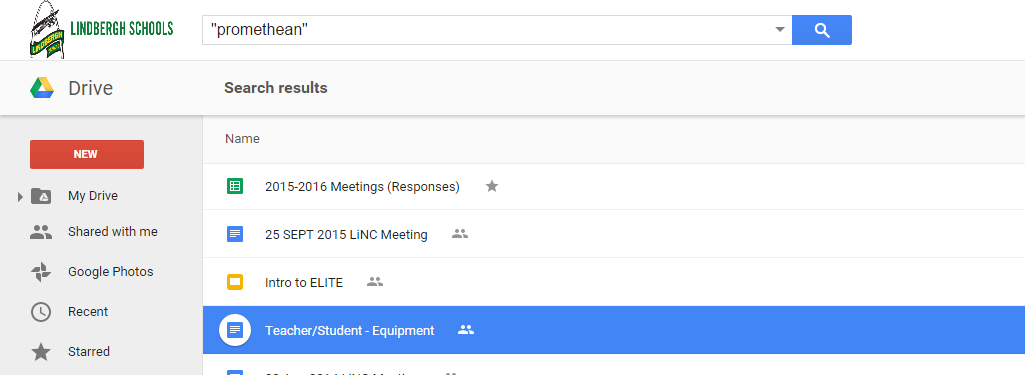The height and width of the screenshot is (375, 1025).
Task: Click the Lindbergh Schools logo
Action: [x=101, y=29]
